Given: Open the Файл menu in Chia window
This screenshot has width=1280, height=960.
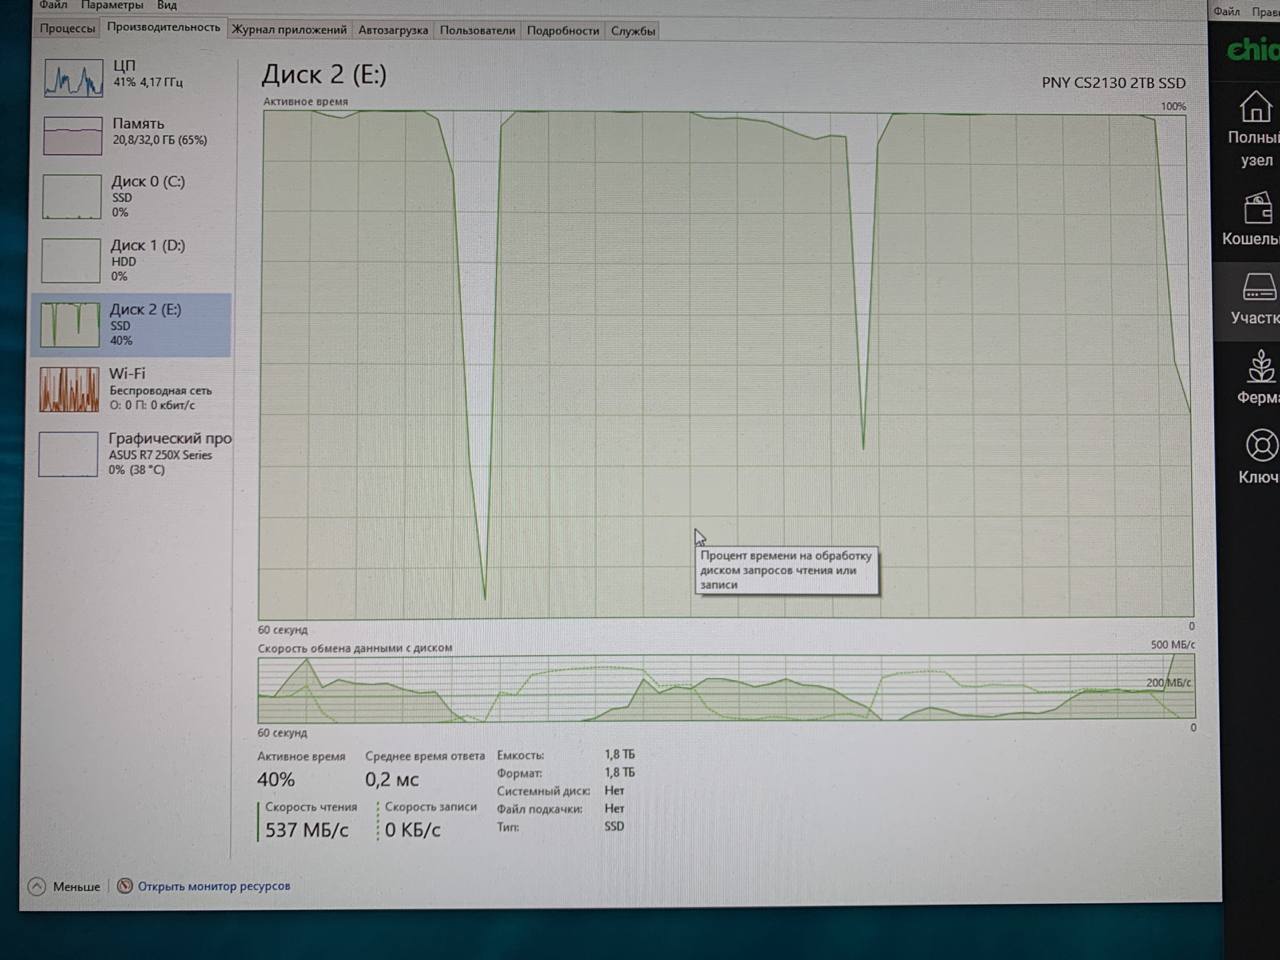Looking at the screenshot, I should pyautogui.click(x=1226, y=12).
